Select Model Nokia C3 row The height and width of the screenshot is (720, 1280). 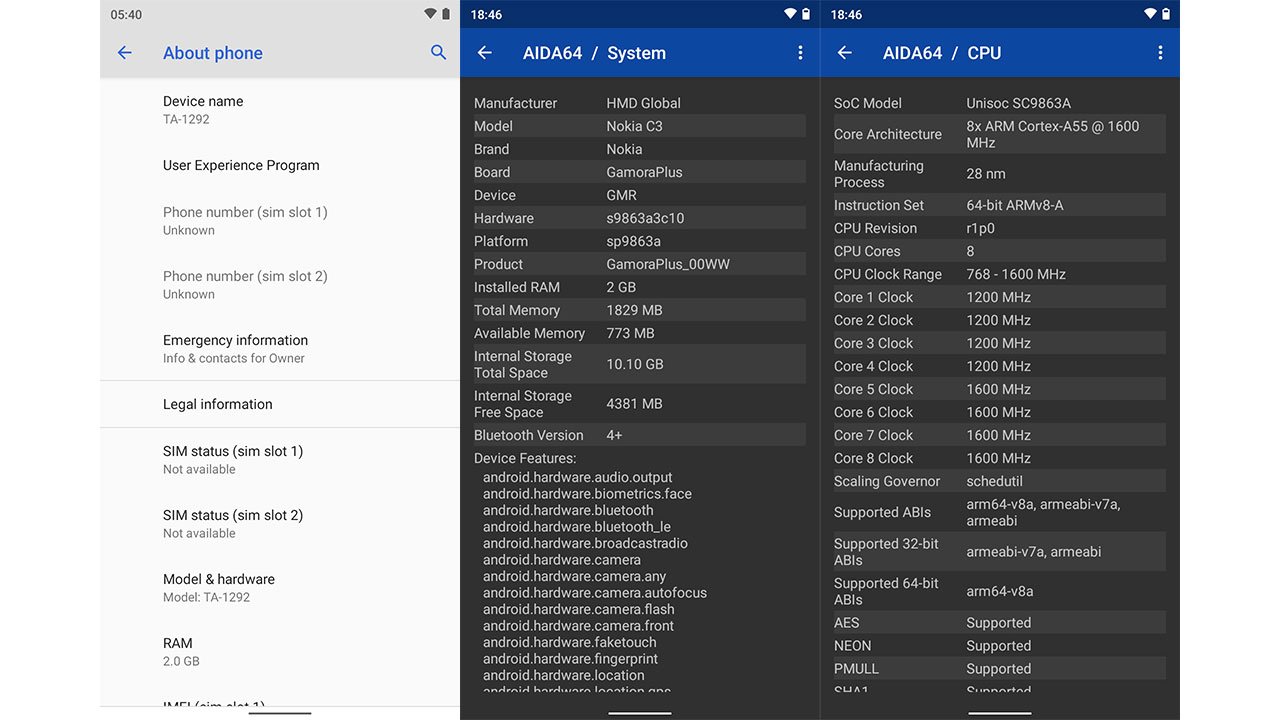[640, 126]
